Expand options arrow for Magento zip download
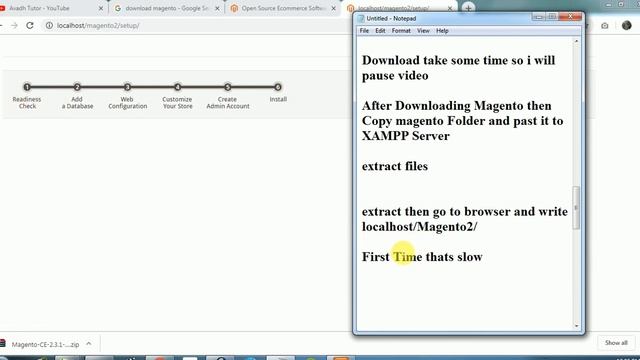640x360 pixels. click(x=89, y=344)
